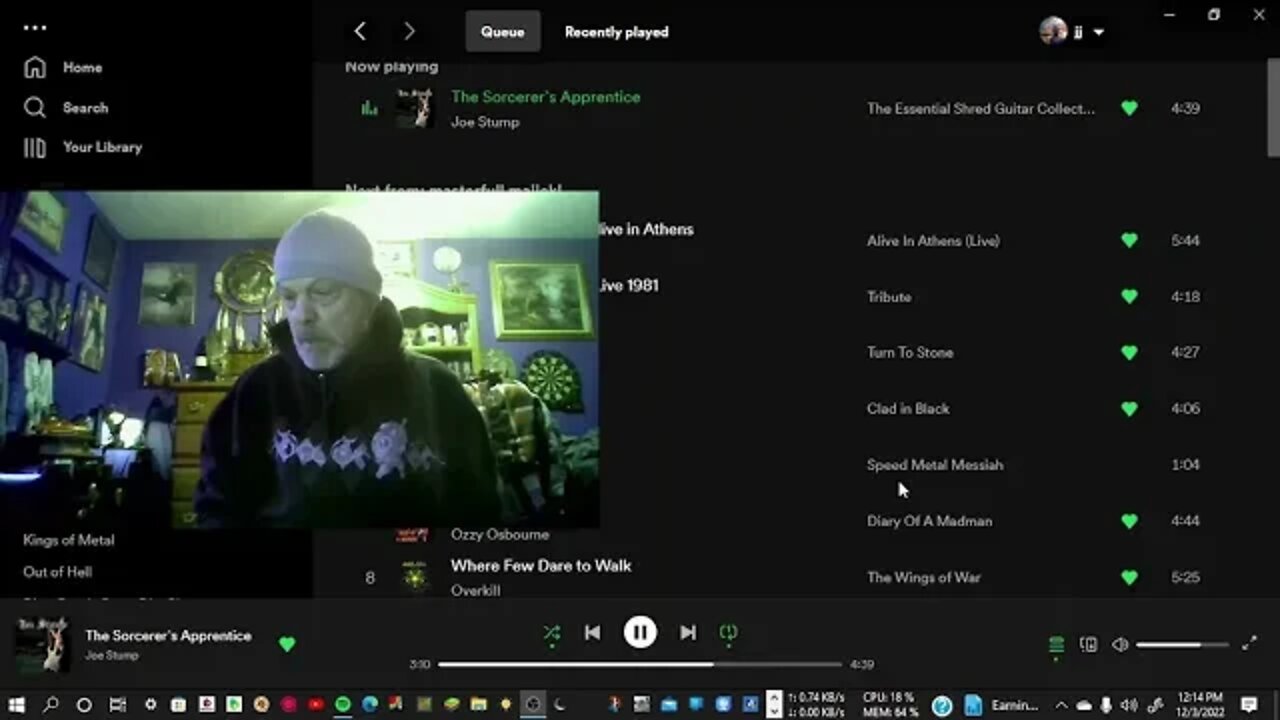Click The Sorcerer's Apprentice title in player bar
Image resolution: width=1280 pixels, height=720 pixels.
coord(168,636)
